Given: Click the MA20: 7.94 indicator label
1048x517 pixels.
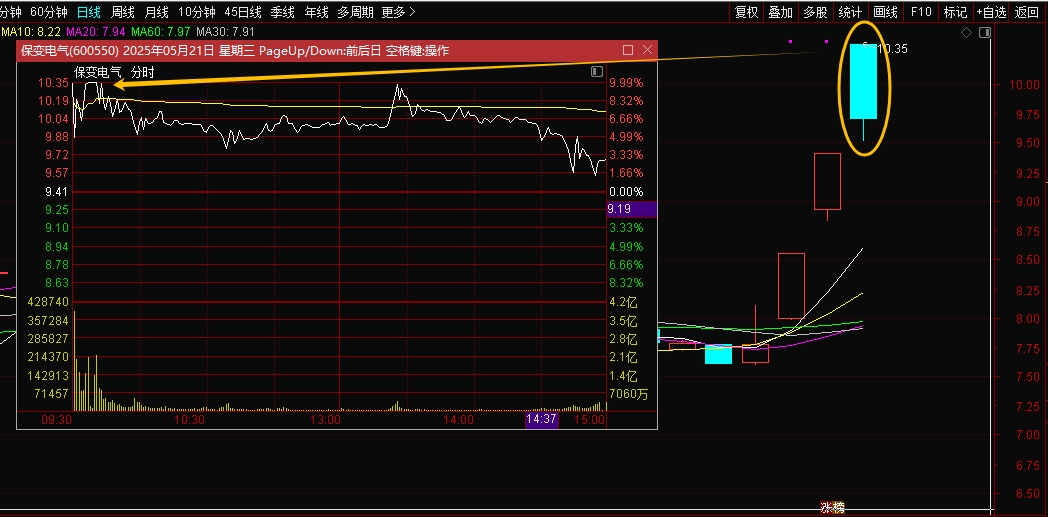Looking at the screenshot, I should (x=96, y=31).
